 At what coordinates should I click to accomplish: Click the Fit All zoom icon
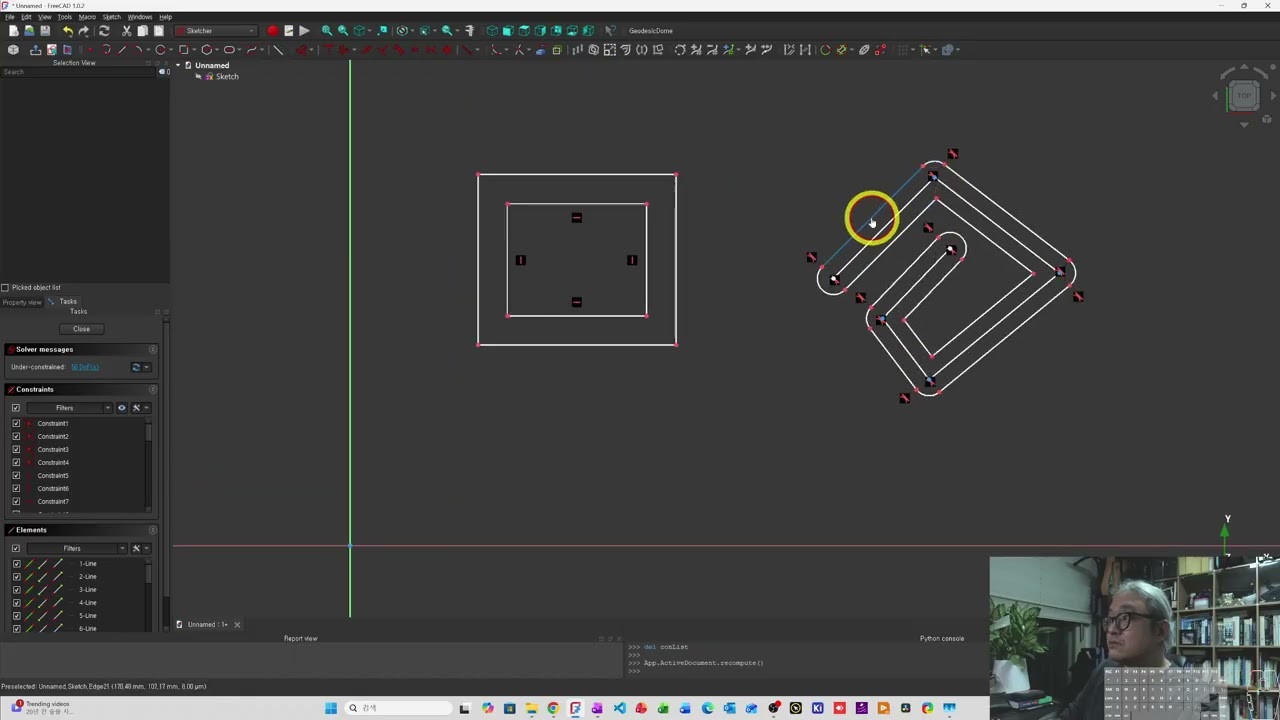pos(327,31)
